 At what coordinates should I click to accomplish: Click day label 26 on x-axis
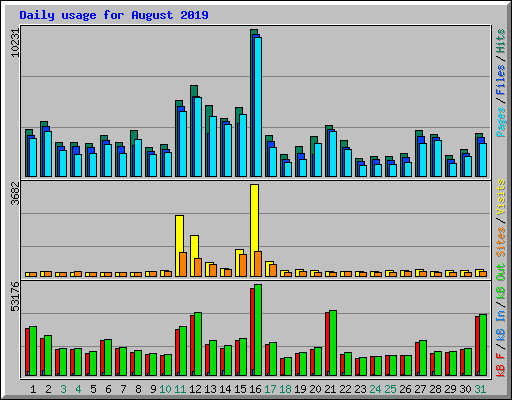(405, 389)
